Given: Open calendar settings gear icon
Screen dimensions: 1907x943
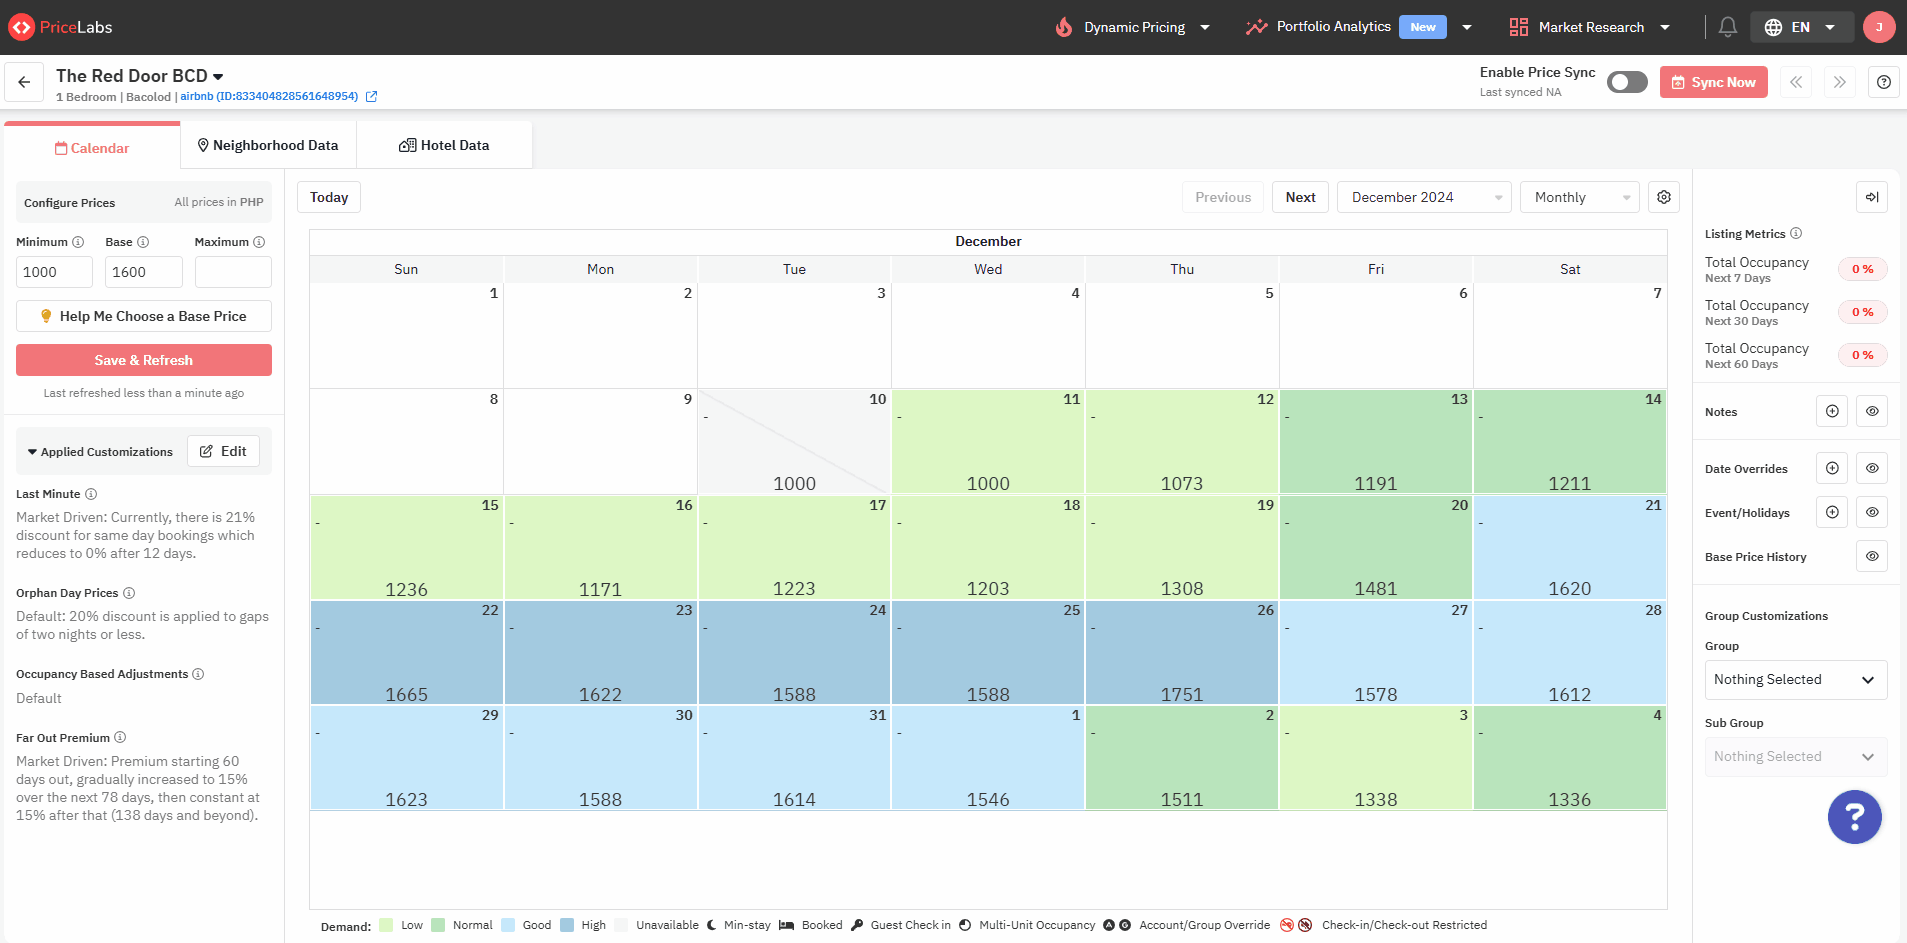Looking at the screenshot, I should [x=1664, y=197].
